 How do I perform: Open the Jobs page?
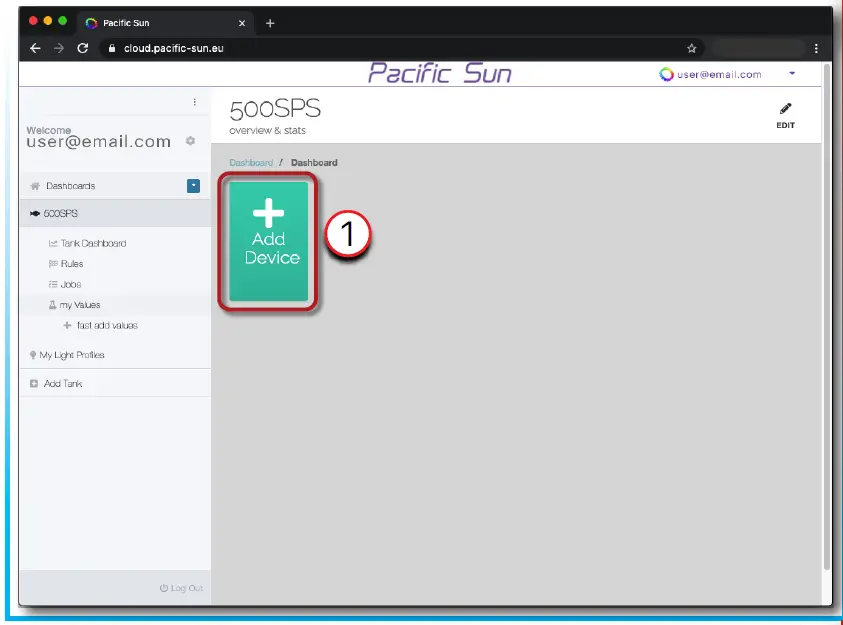[70, 284]
